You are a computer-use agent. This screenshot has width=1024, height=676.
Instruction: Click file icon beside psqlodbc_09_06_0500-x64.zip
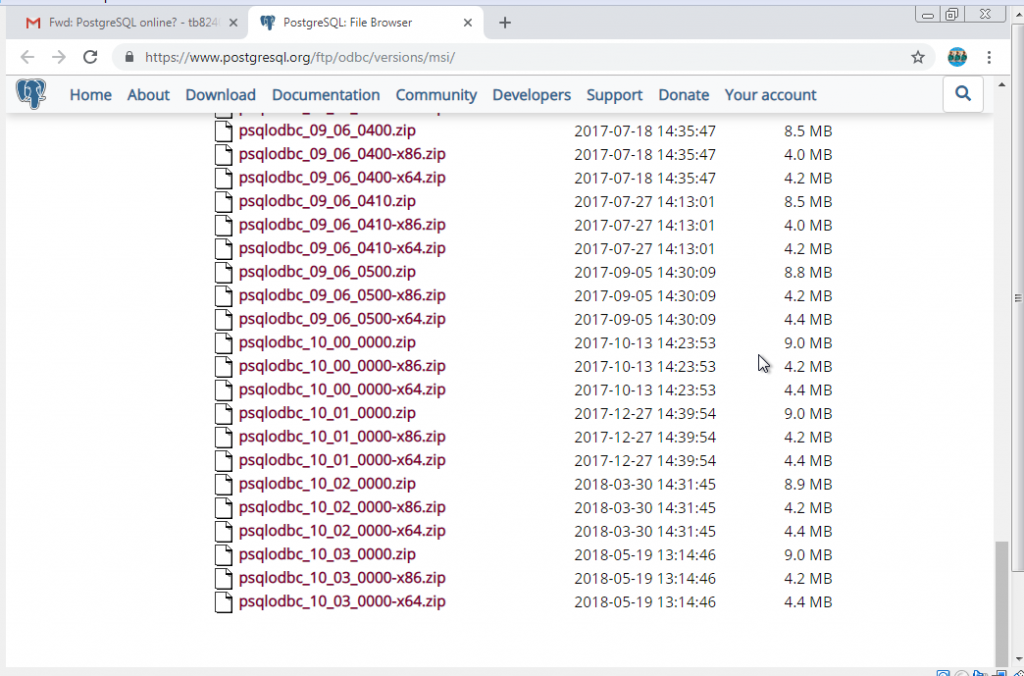click(x=223, y=319)
